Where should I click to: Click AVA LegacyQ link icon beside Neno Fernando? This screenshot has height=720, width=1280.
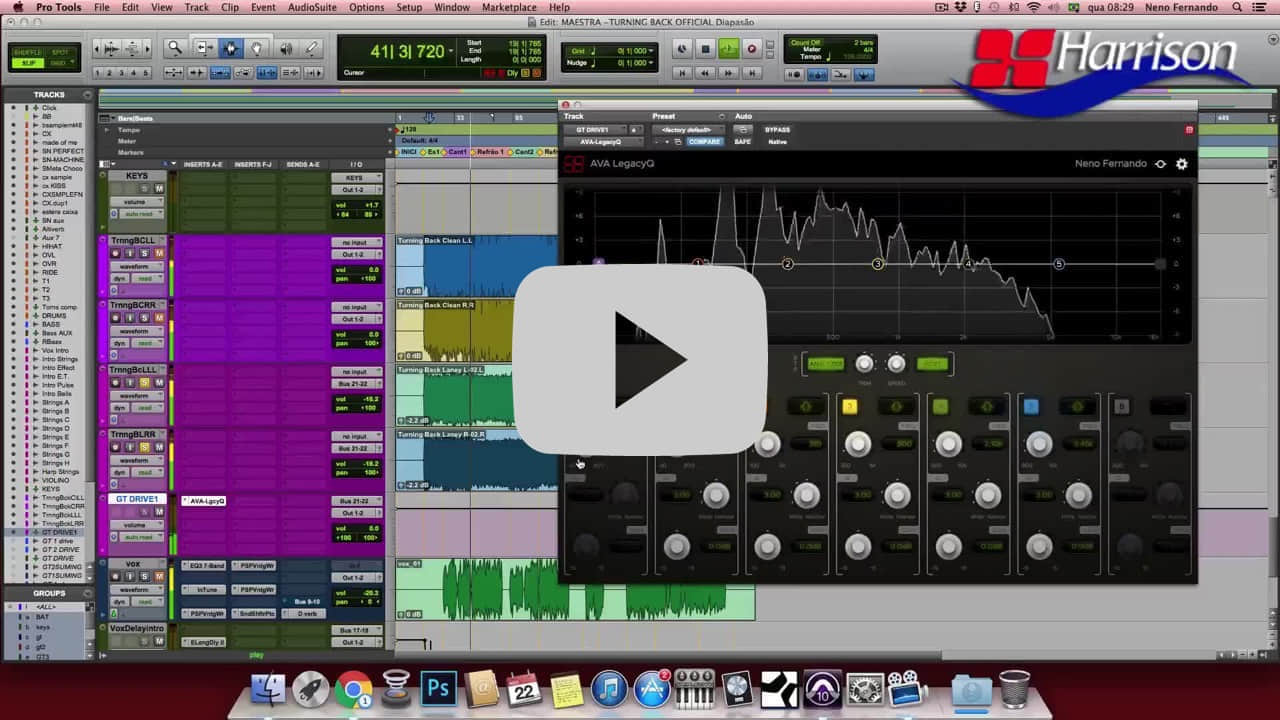click(1160, 164)
